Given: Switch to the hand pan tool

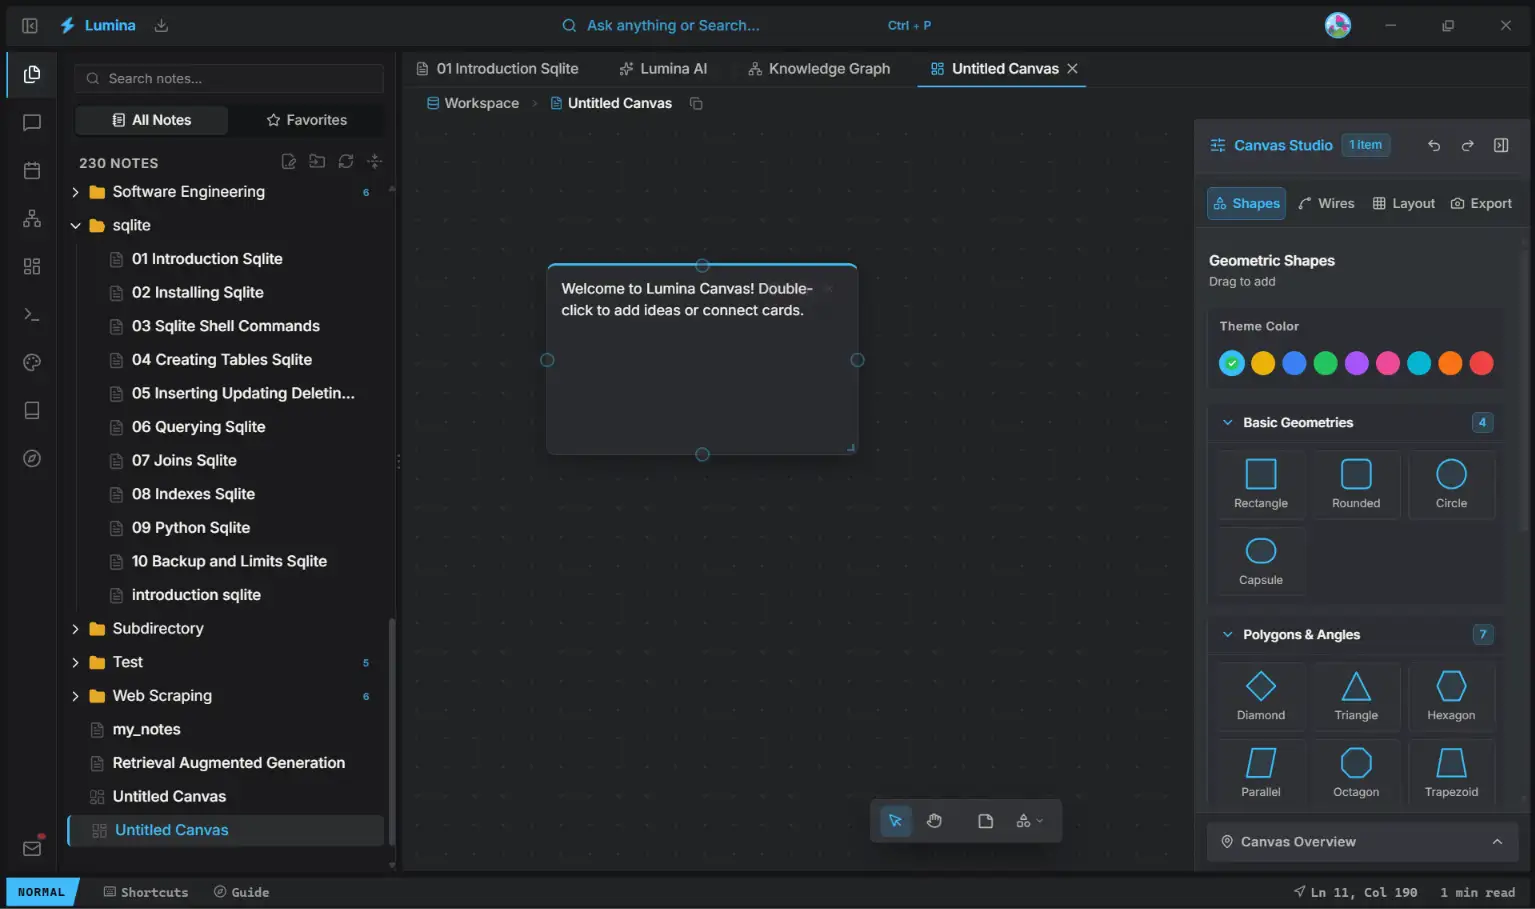Looking at the screenshot, I should pos(934,821).
